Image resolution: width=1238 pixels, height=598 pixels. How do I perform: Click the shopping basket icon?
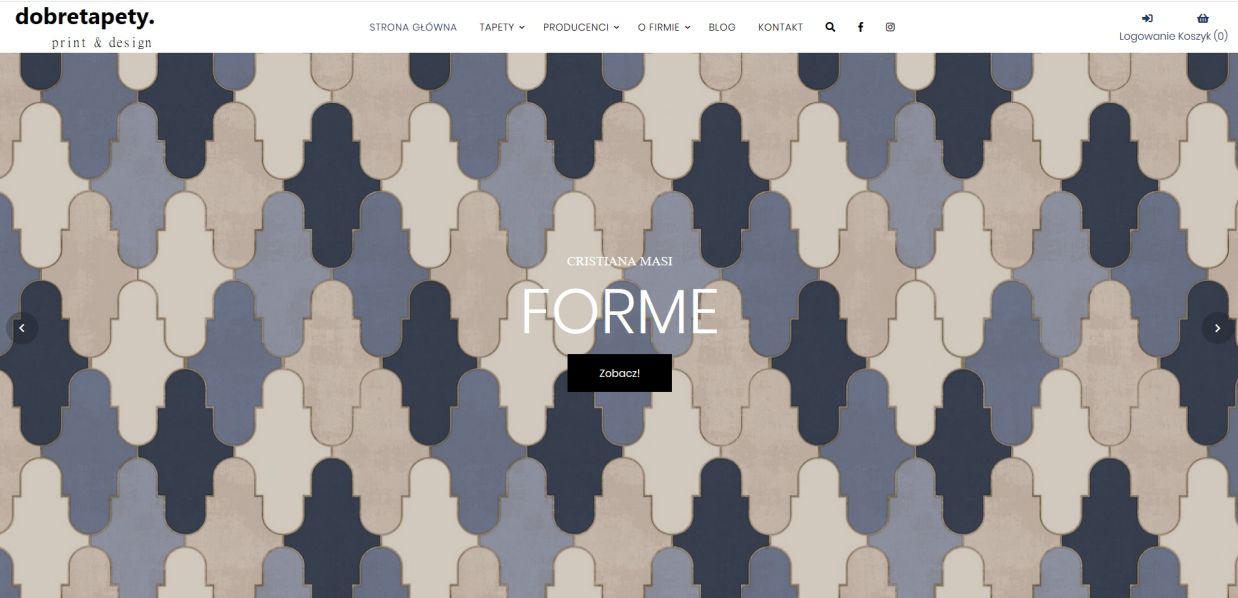pyautogui.click(x=1203, y=18)
